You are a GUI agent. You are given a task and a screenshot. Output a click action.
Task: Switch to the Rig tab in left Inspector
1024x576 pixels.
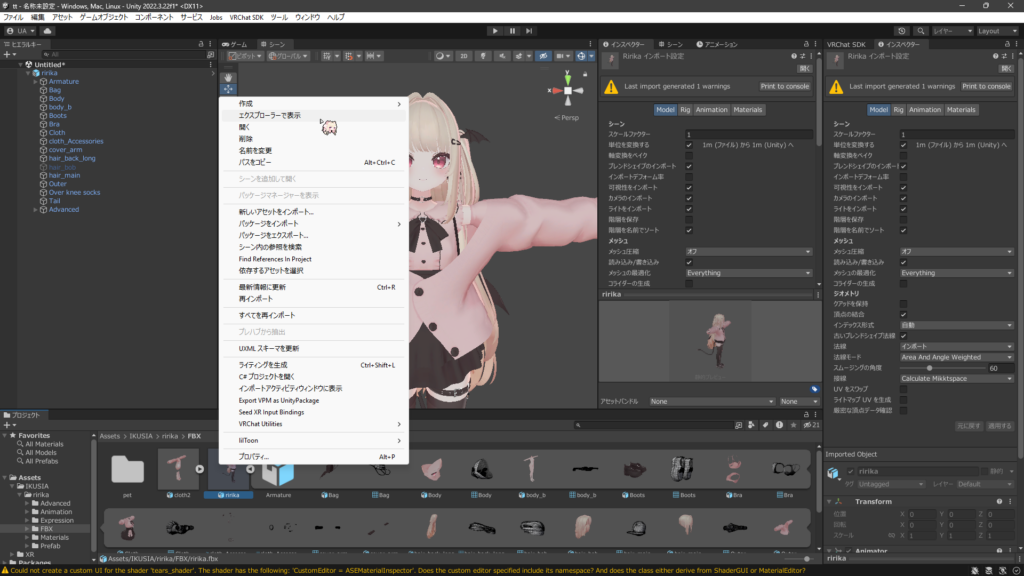click(685, 110)
